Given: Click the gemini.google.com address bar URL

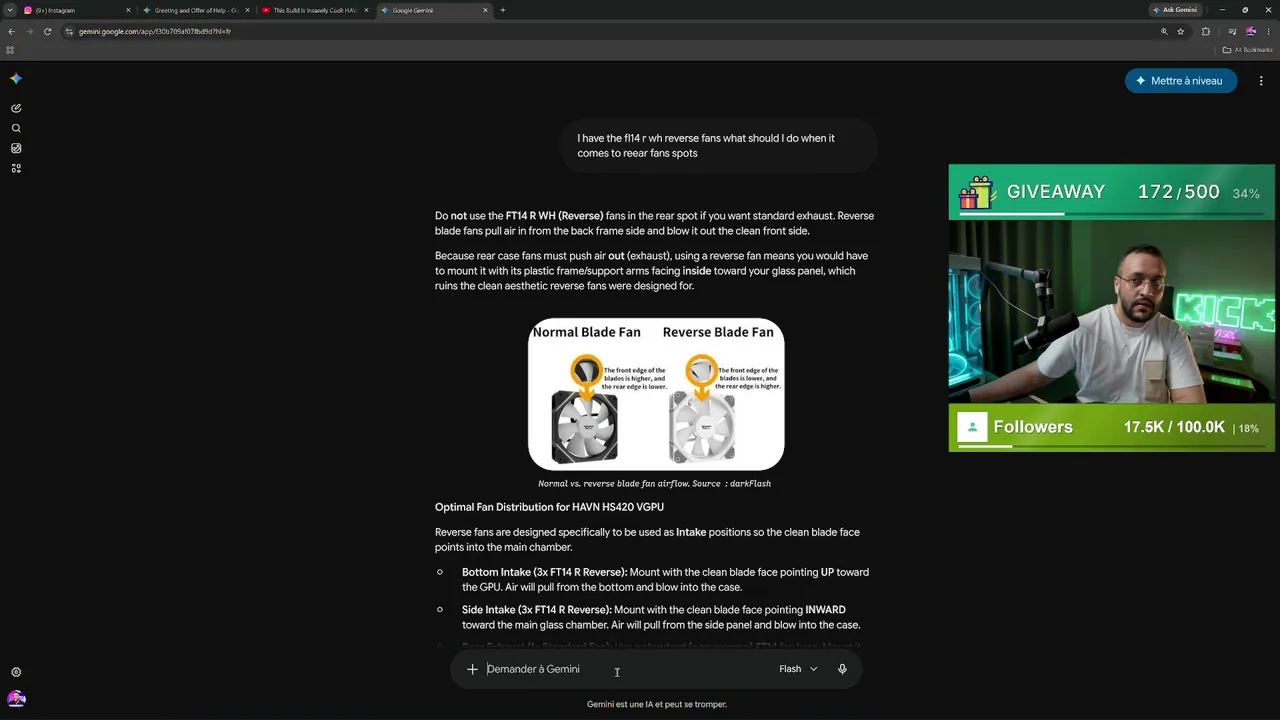Looking at the screenshot, I should (155, 31).
